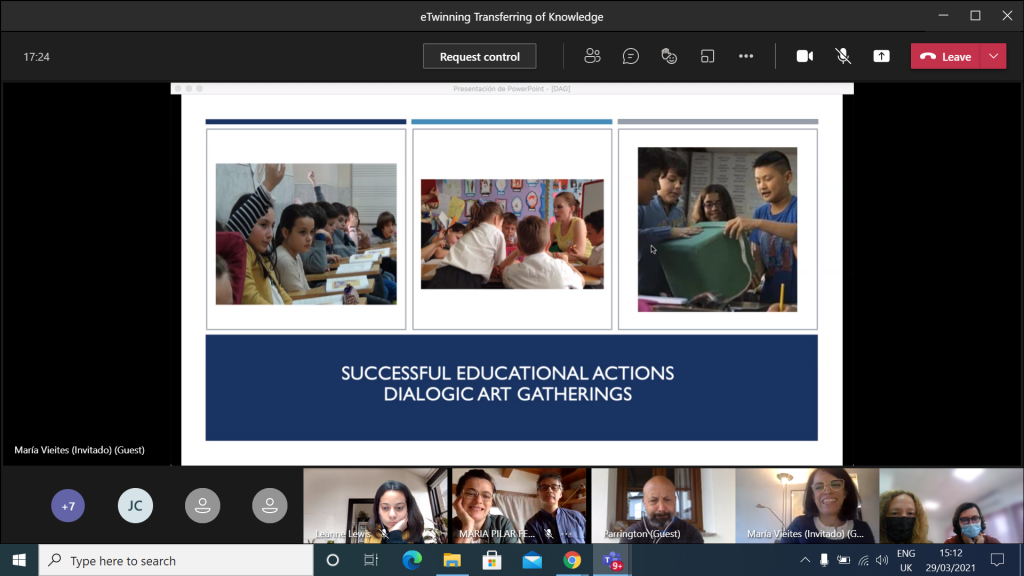Show the +7 additional participants

pyautogui.click(x=68, y=506)
